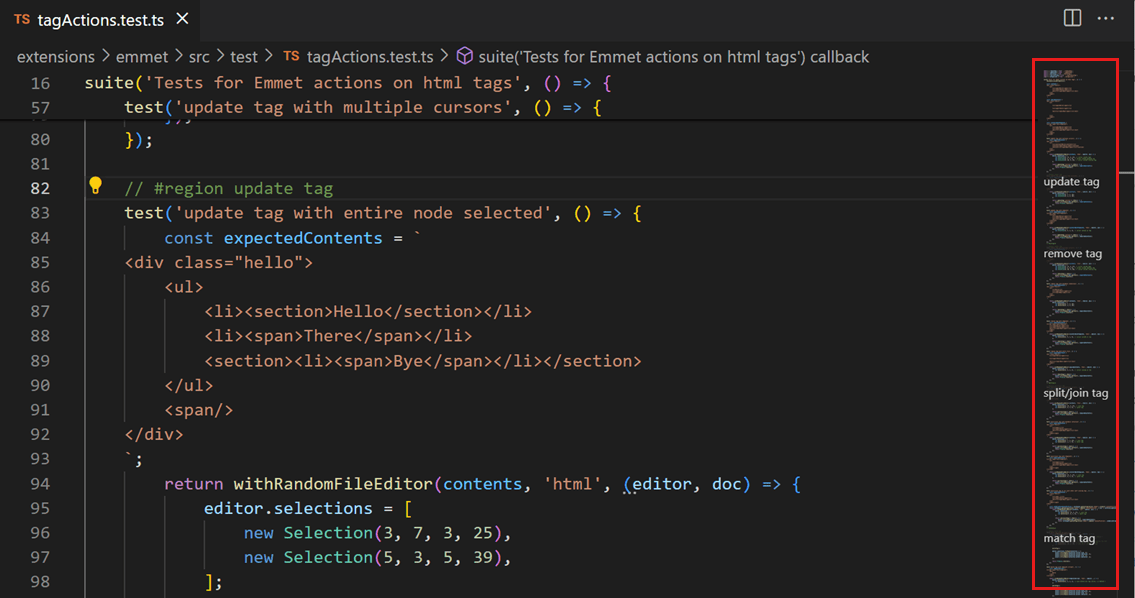Screen dimensions: 1135x598
Task: Click the <span/> tag on line 91
Action: (198, 410)
